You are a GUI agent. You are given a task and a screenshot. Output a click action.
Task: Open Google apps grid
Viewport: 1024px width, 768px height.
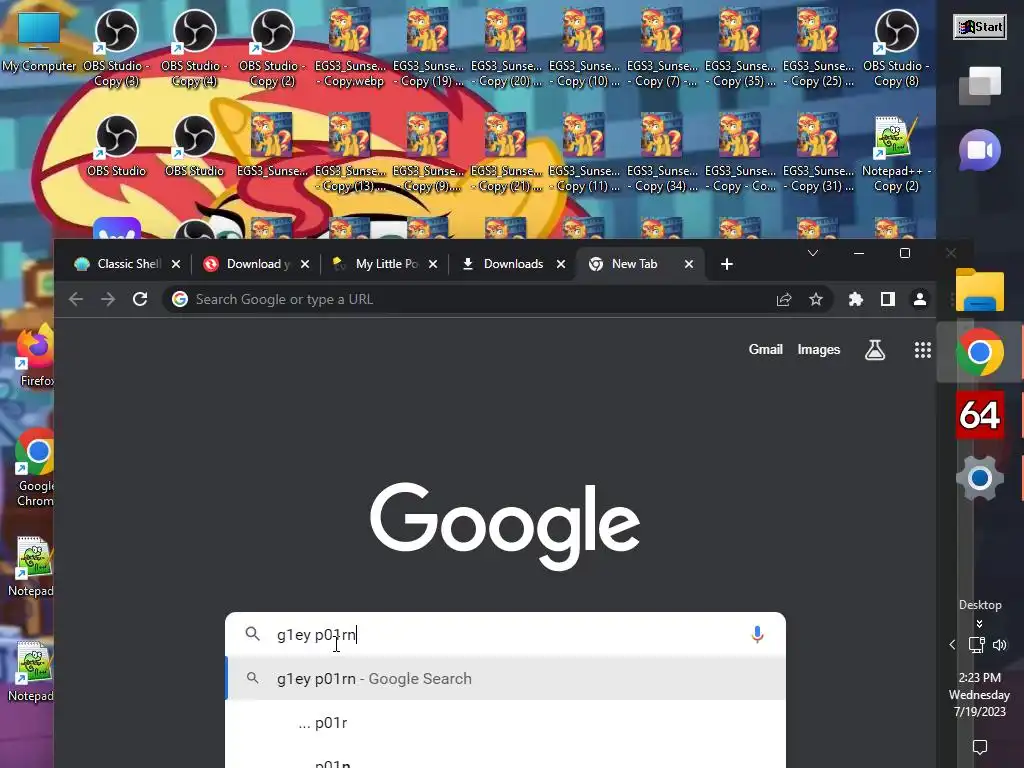pyautogui.click(x=922, y=350)
